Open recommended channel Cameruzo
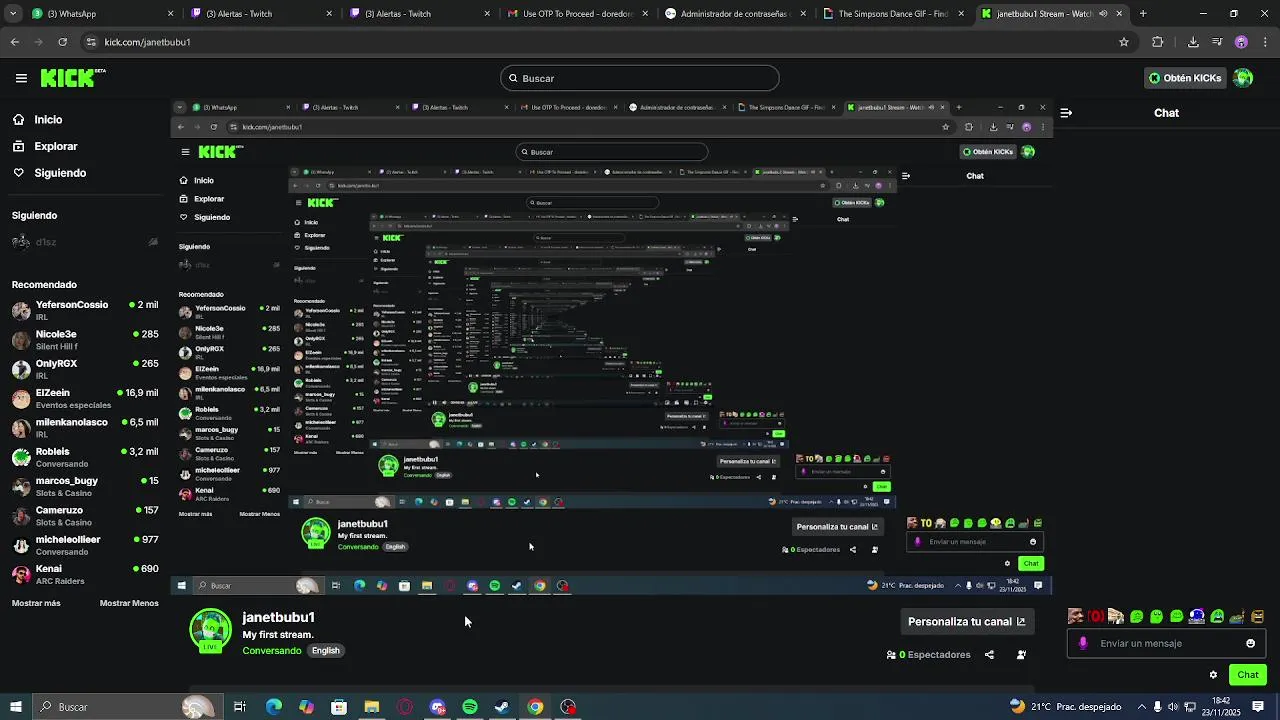 tap(85, 516)
